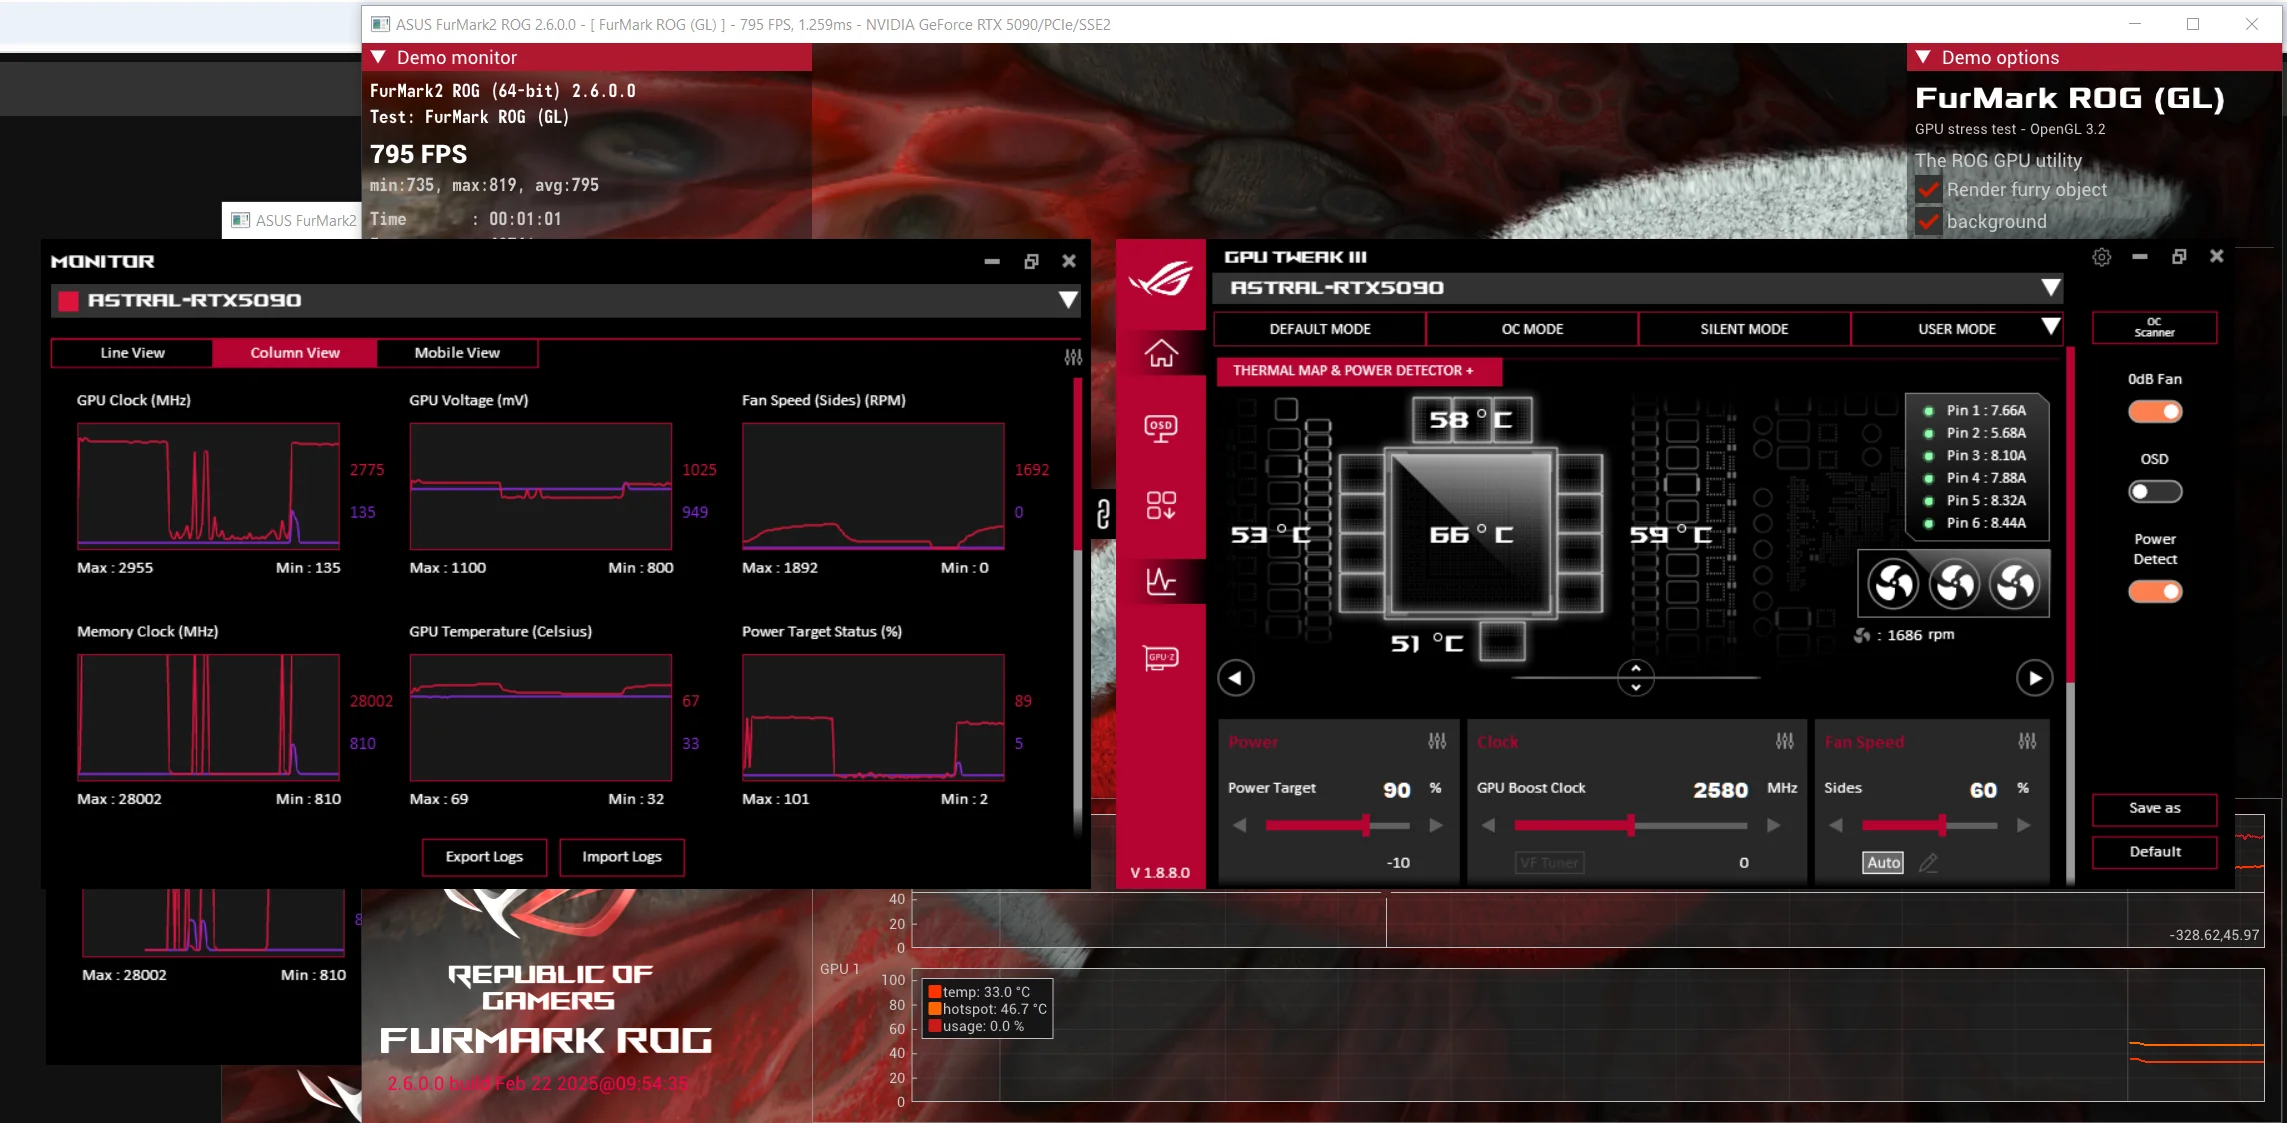Switch to Line View tab
This screenshot has height=1123, width=2287.
coord(132,353)
